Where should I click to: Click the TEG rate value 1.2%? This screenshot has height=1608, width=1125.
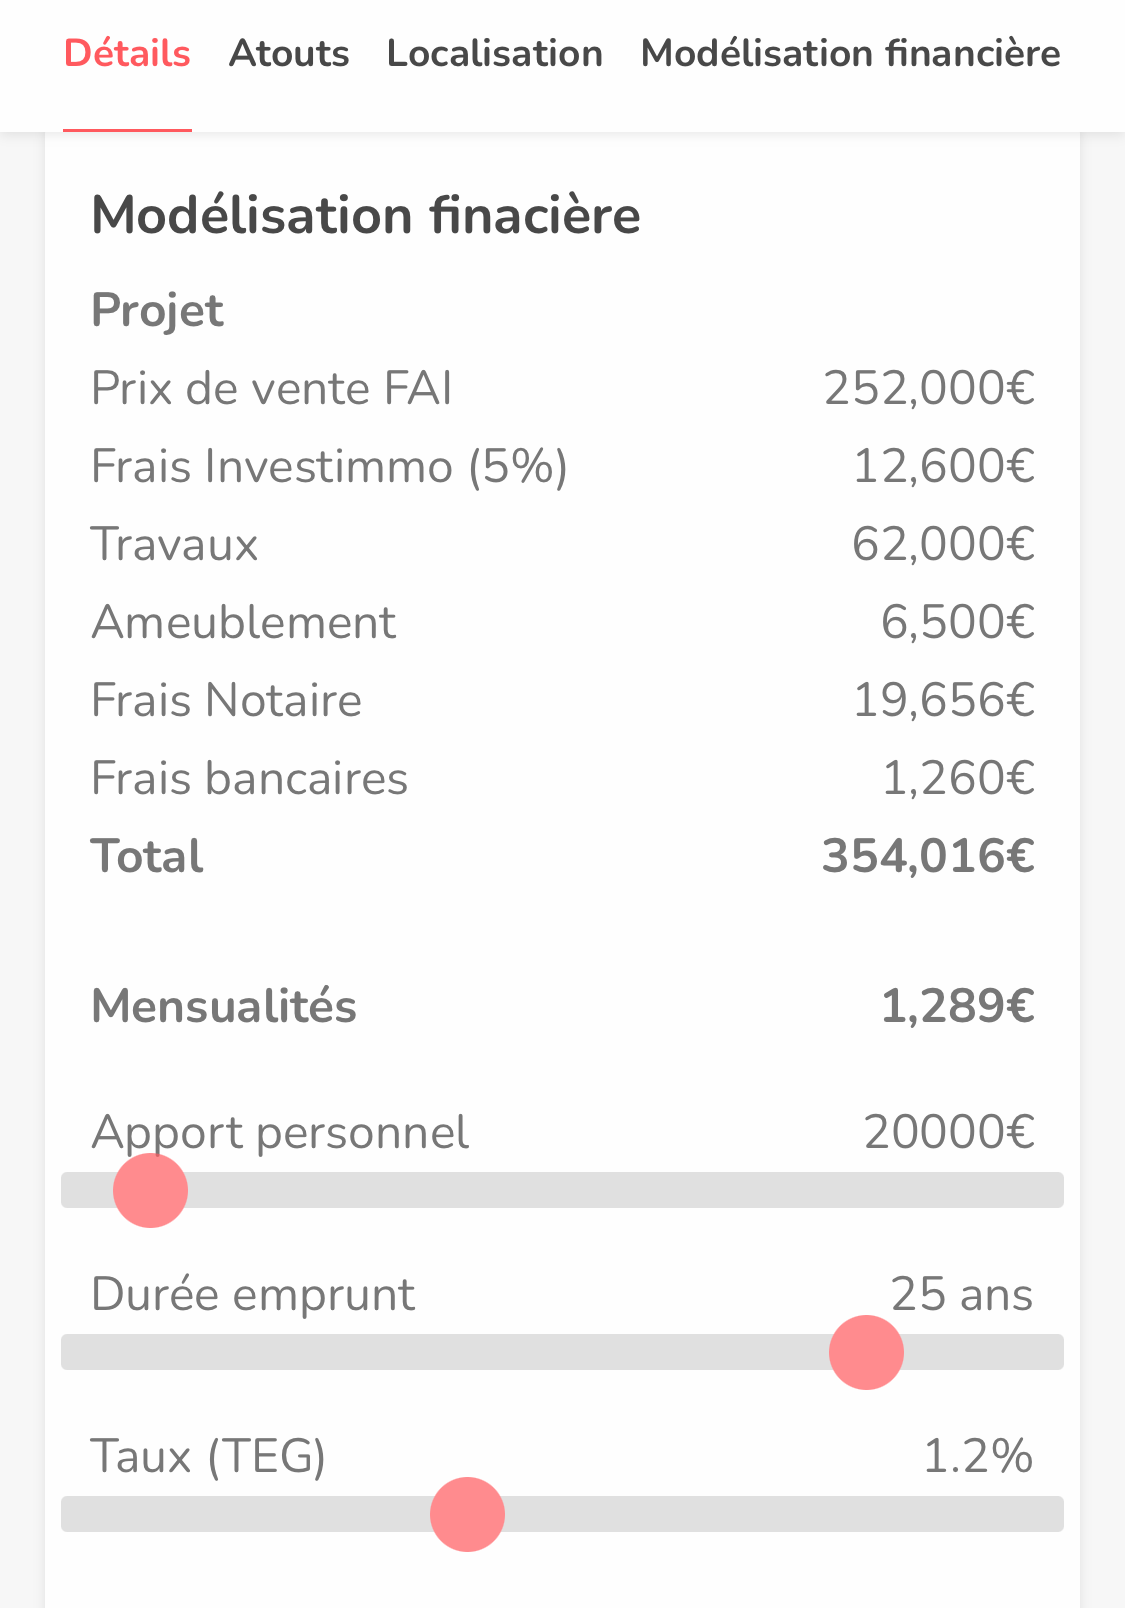point(977,1456)
